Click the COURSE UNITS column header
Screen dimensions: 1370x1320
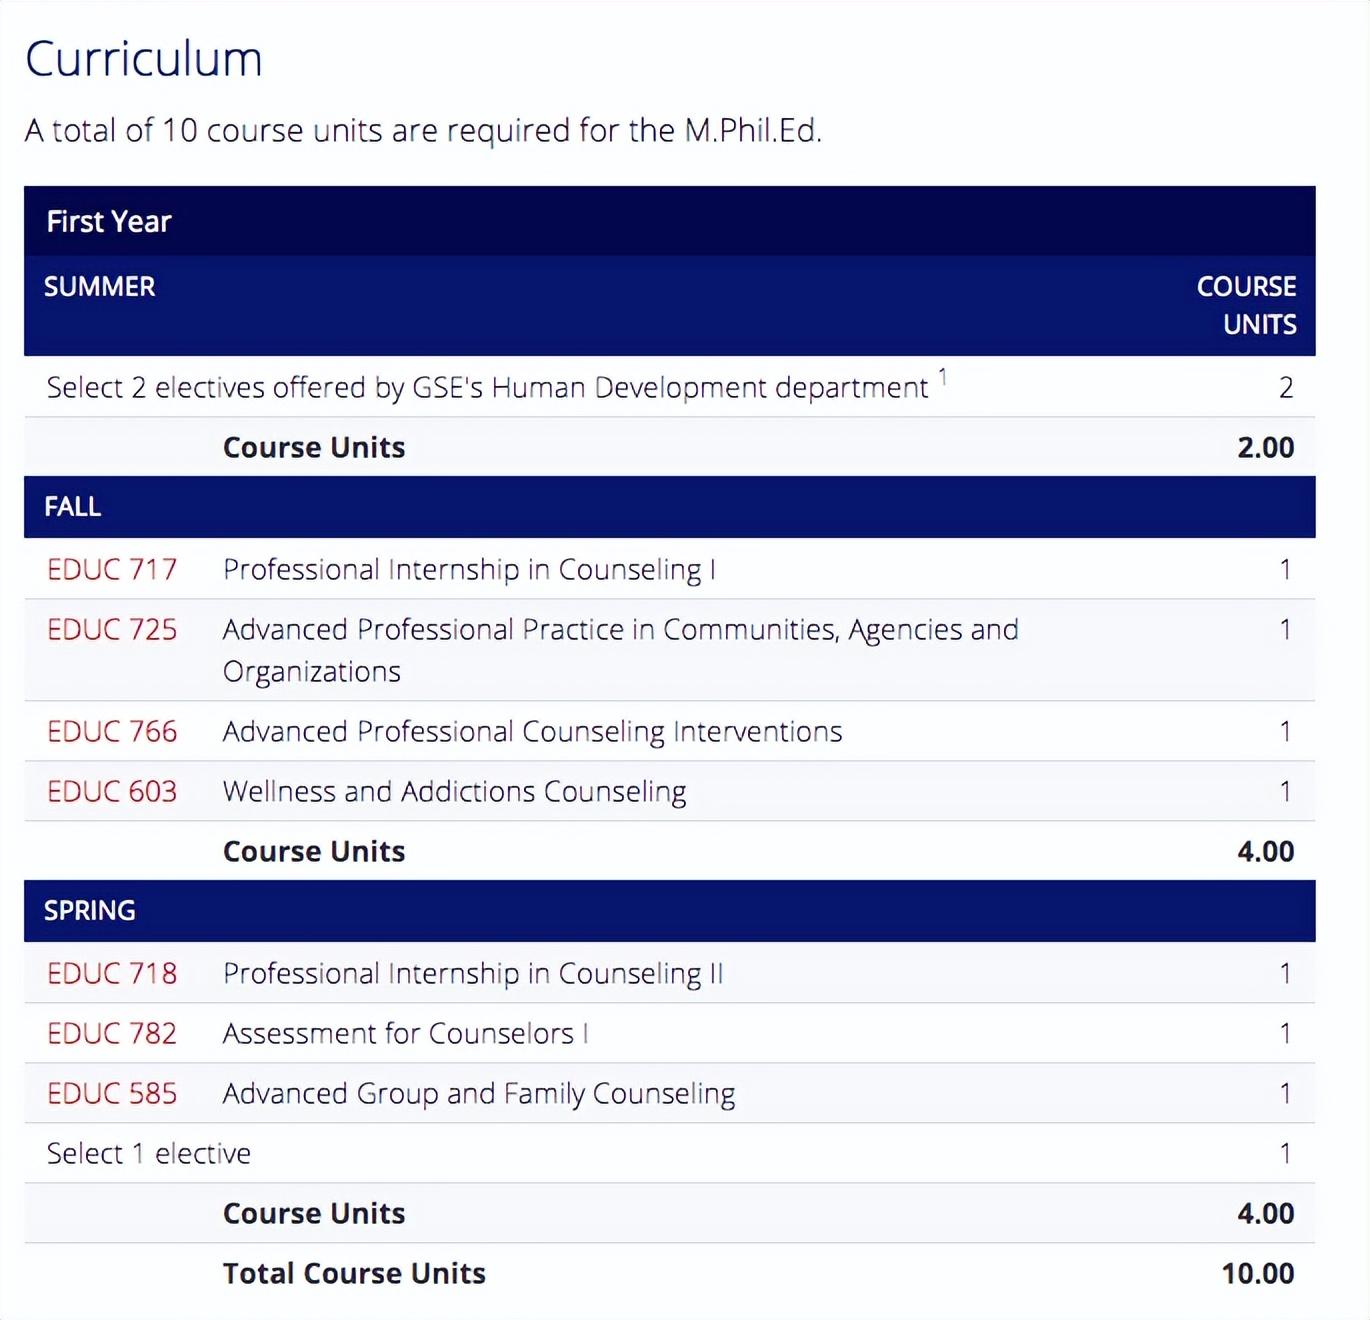[1246, 305]
